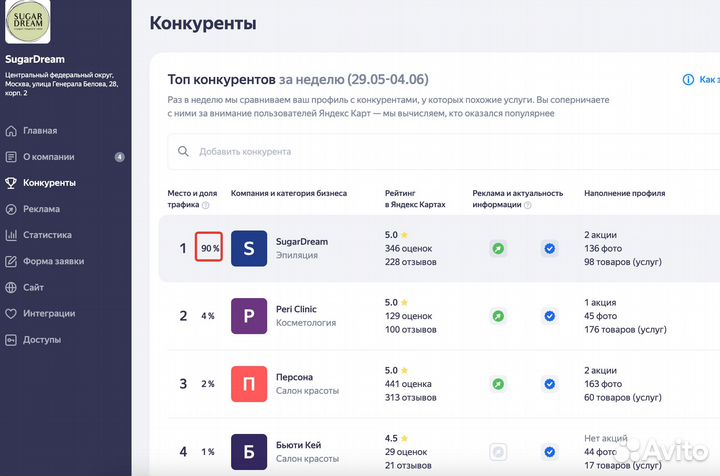The width and height of the screenshot is (720, 476).
Task: Open the SugarDream logo in sidebar
Action: pyautogui.click(x=28, y=21)
